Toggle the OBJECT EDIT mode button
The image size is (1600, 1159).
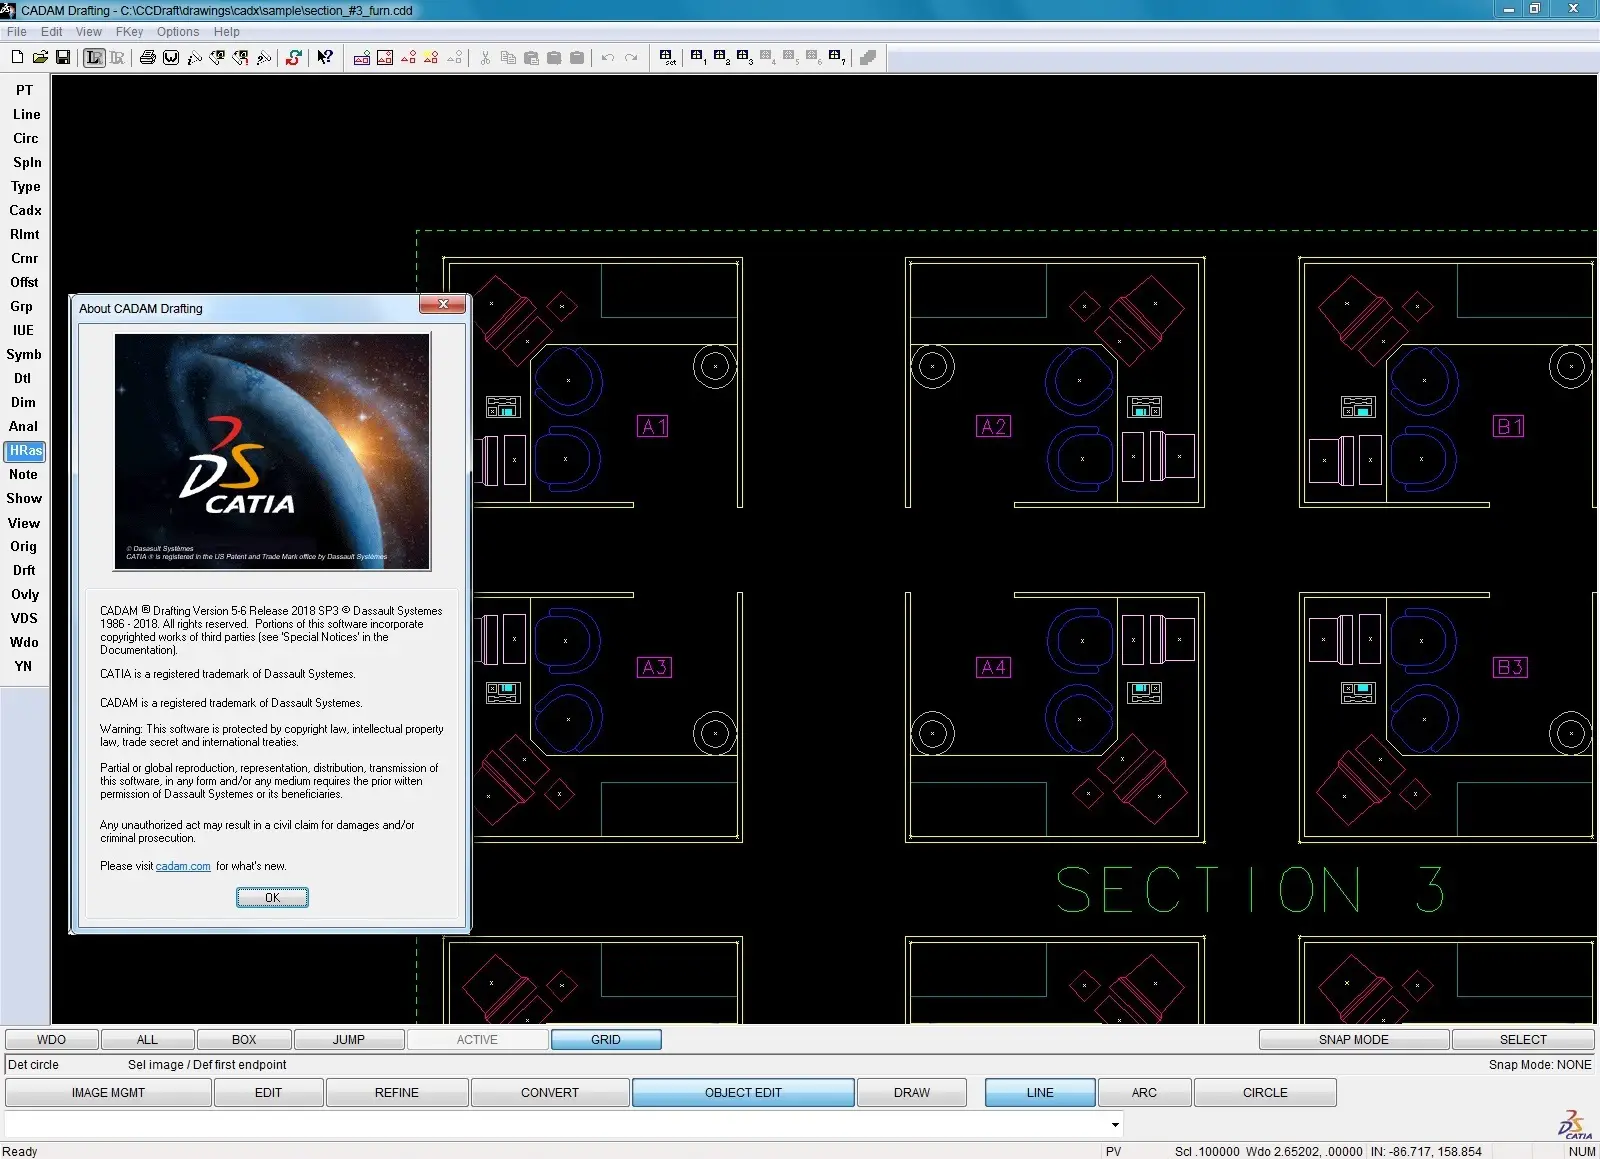click(x=742, y=1093)
